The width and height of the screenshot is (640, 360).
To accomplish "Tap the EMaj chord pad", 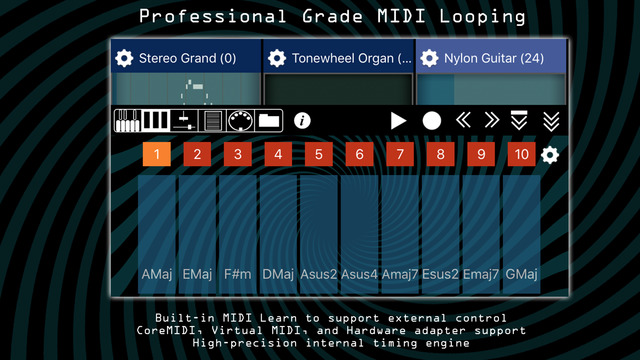I will 197,235.
